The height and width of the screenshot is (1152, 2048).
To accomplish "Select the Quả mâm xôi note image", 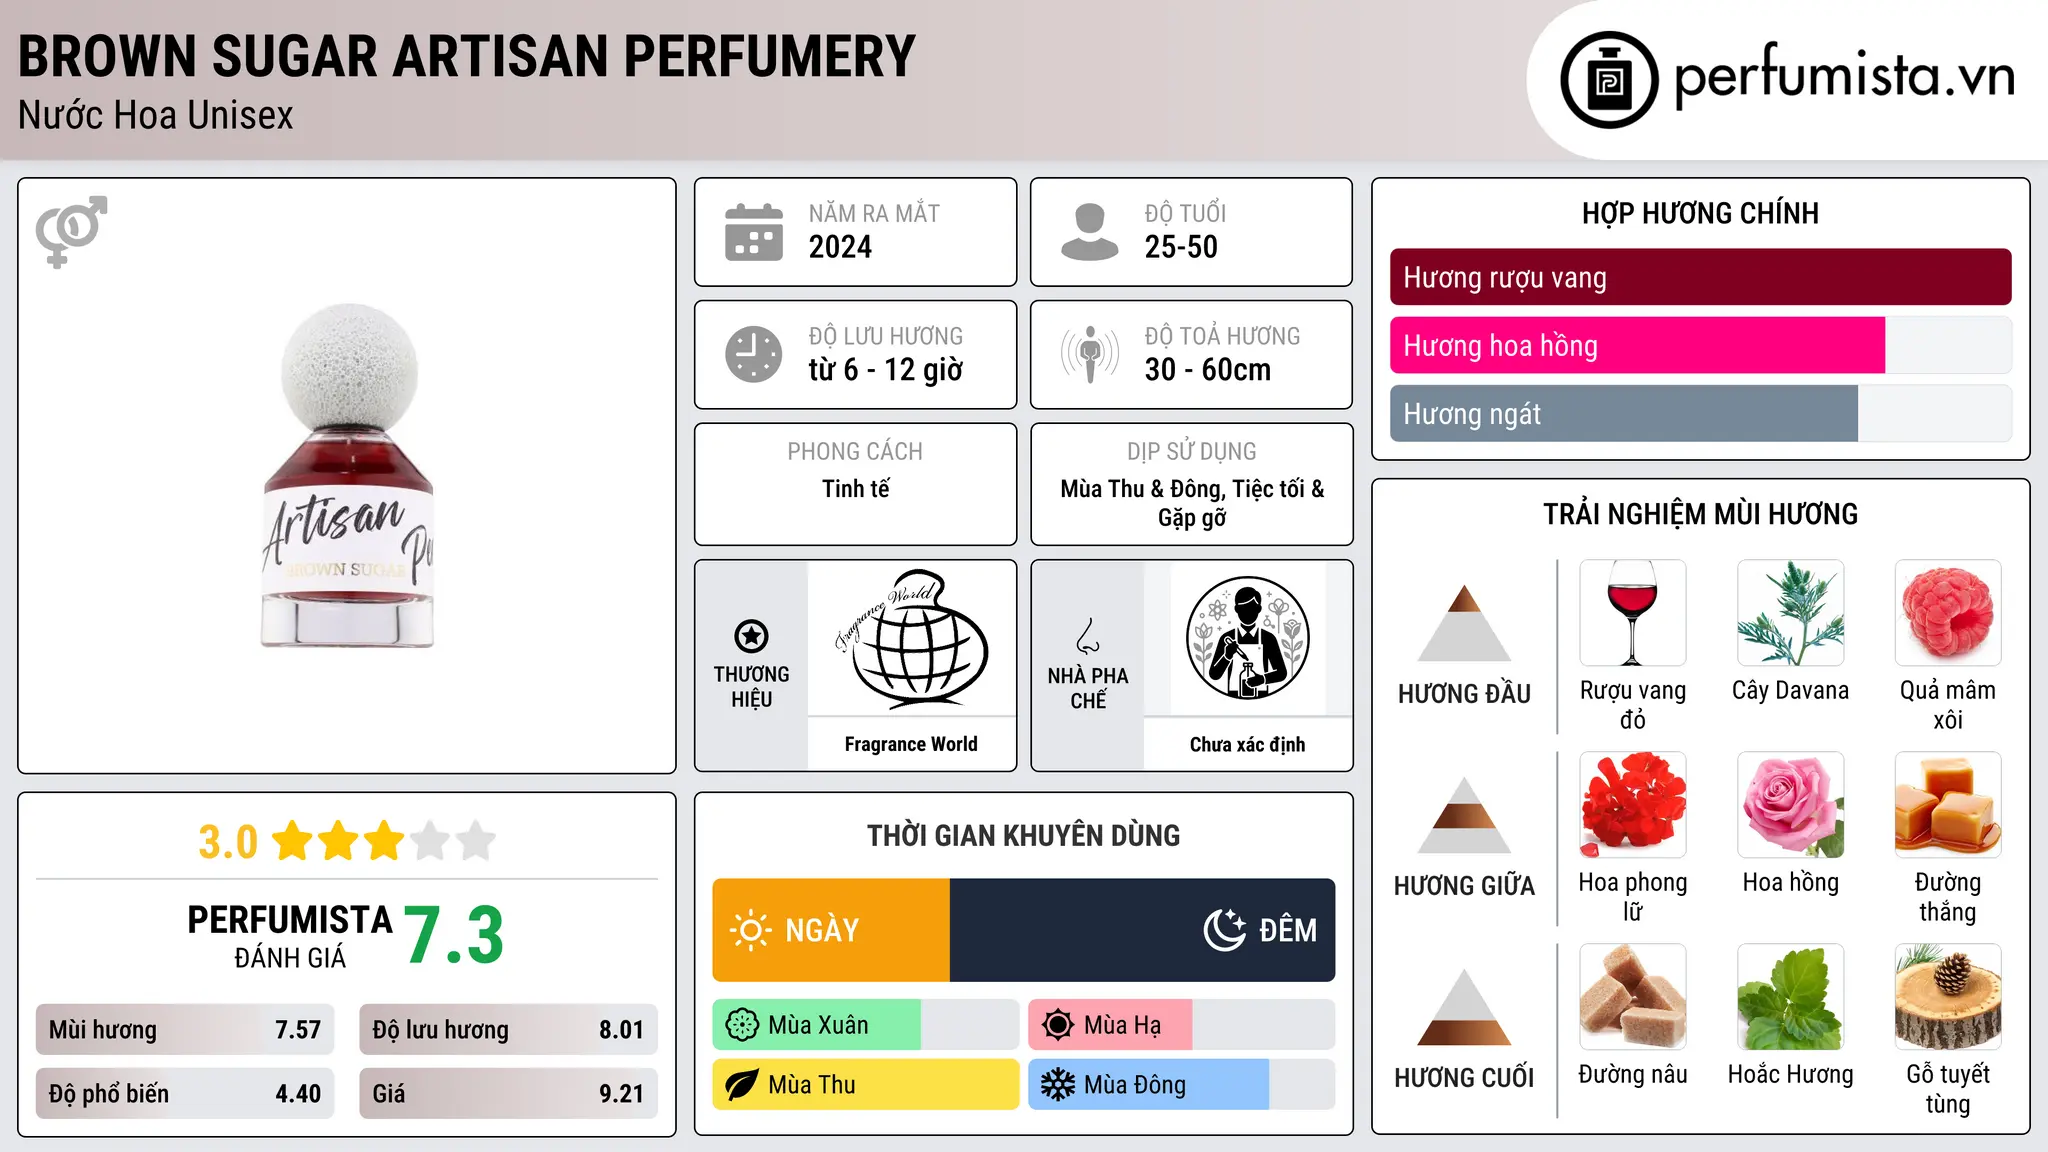I will point(1948,613).
